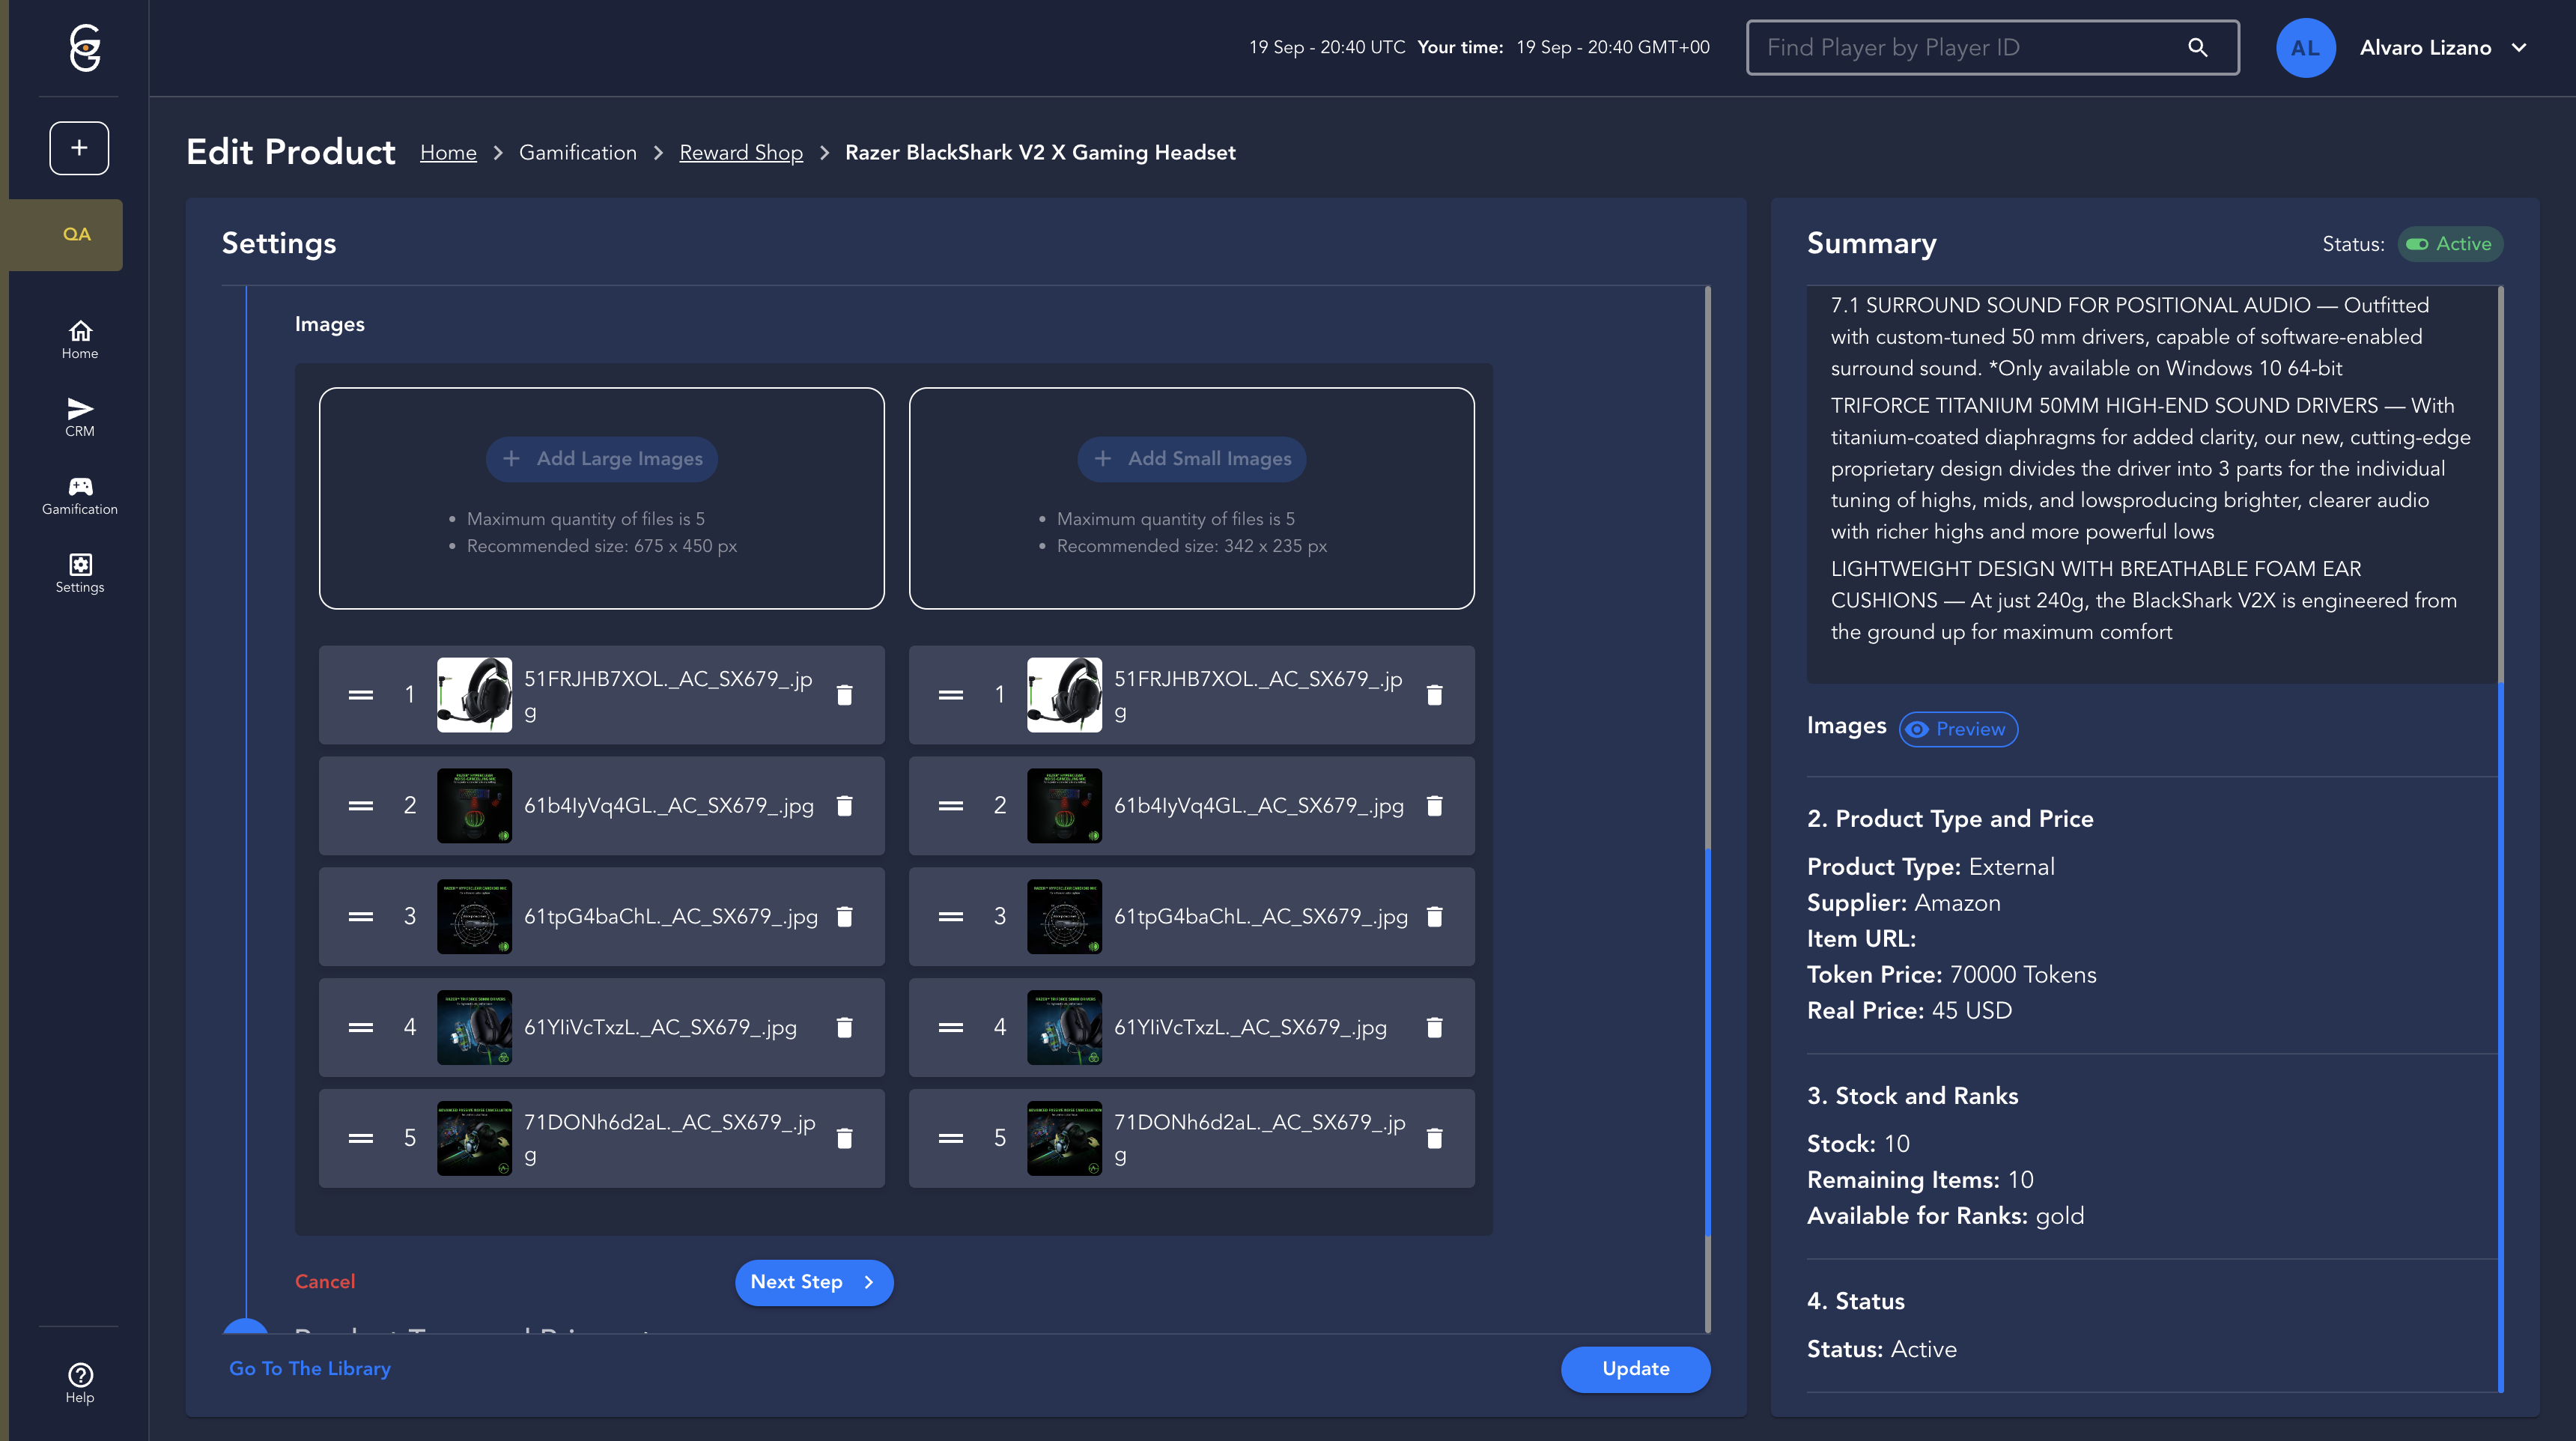Delete small image 61YIiVcTxzL with trash icon
This screenshot has width=2576, height=1441.
1434,1027
